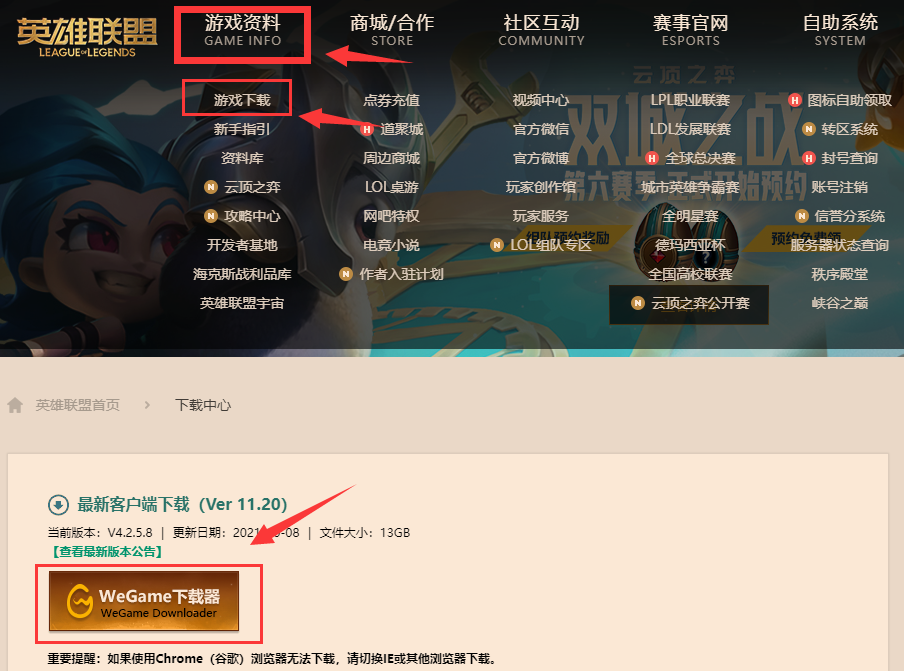The image size is (904, 671).
Task: Click the WeGame下载器 download button
Action: click(144, 601)
